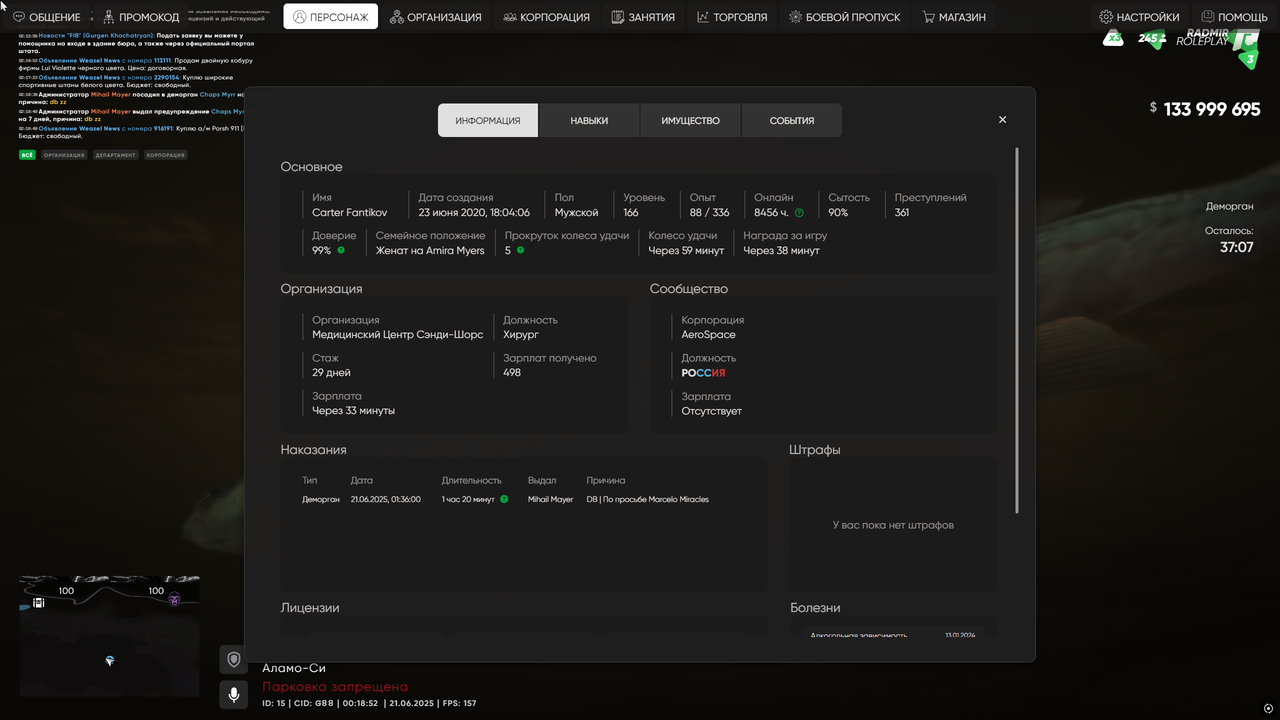The image size is (1280, 720).
Task: Switch to the НАВЫКИ tab
Action: pos(589,120)
